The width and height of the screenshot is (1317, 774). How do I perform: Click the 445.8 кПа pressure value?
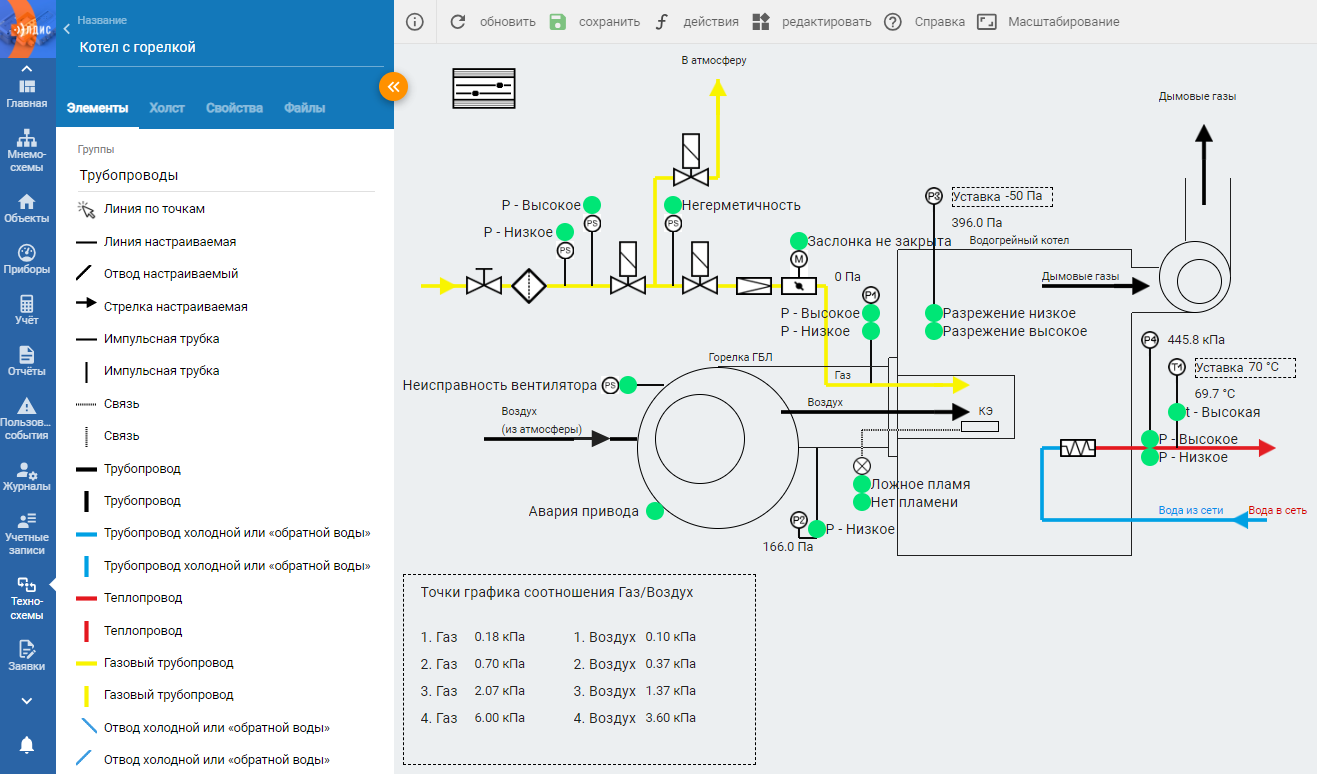coord(1195,339)
